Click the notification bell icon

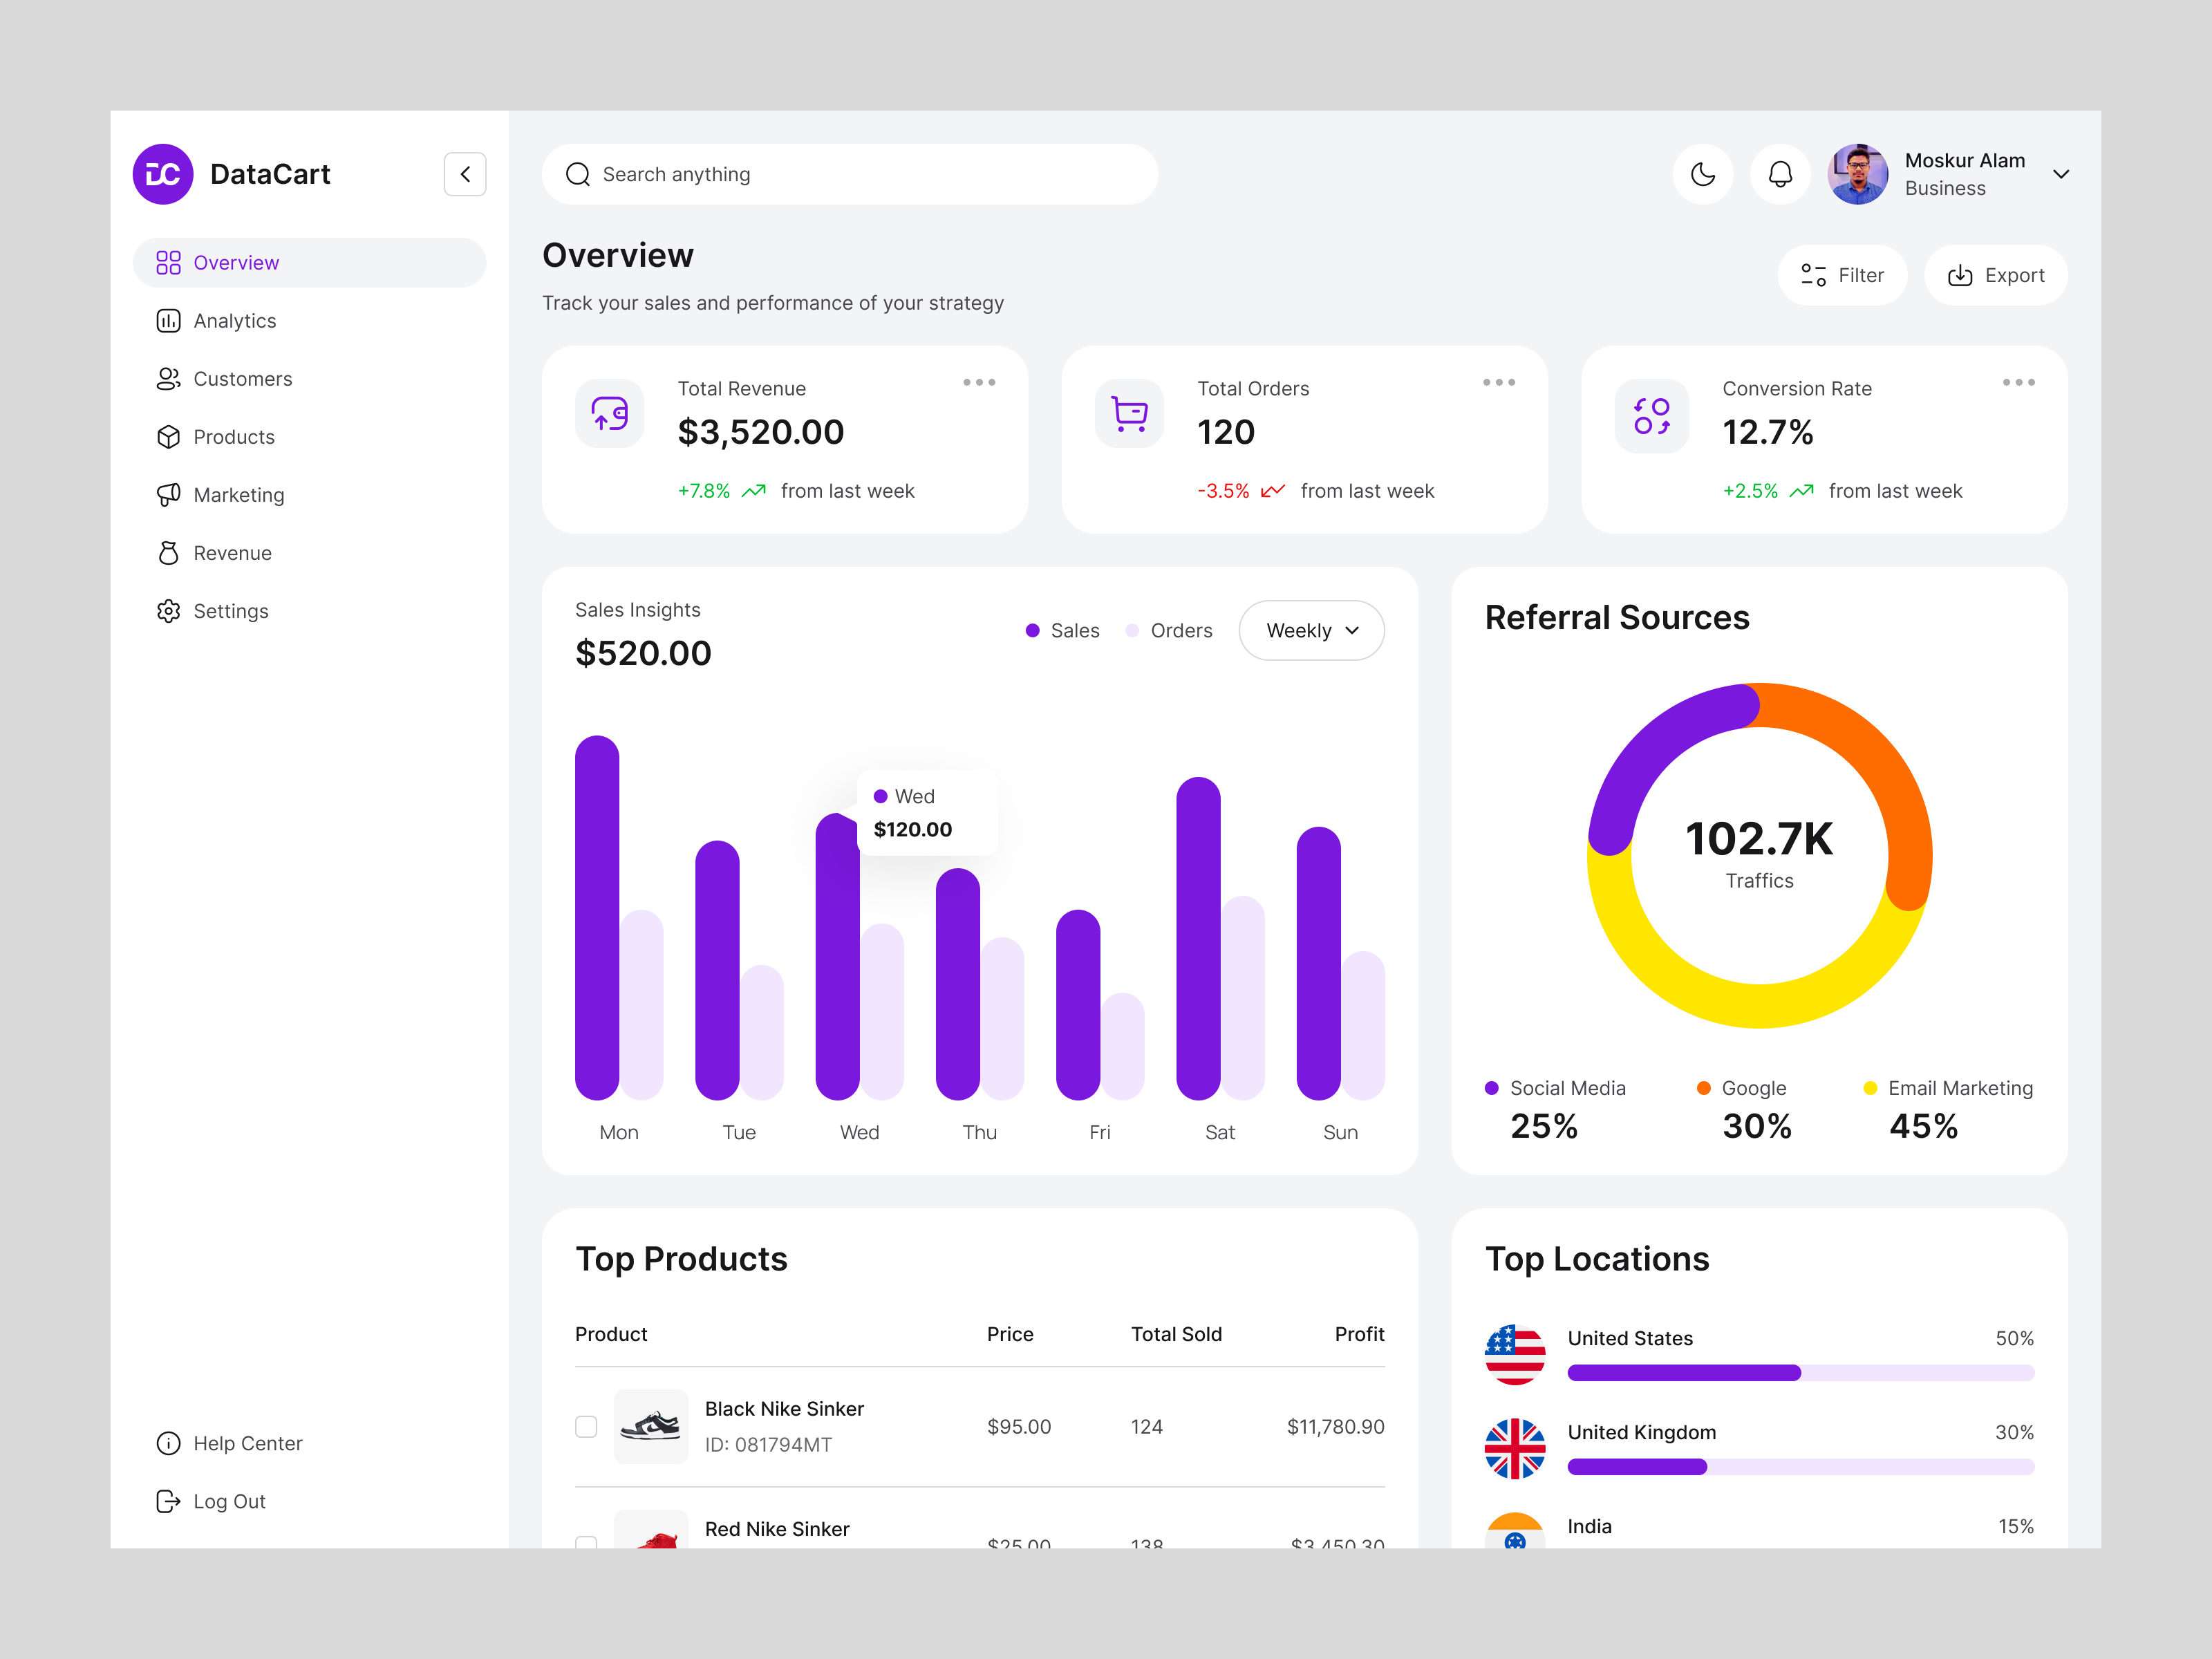tap(1780, 173)
